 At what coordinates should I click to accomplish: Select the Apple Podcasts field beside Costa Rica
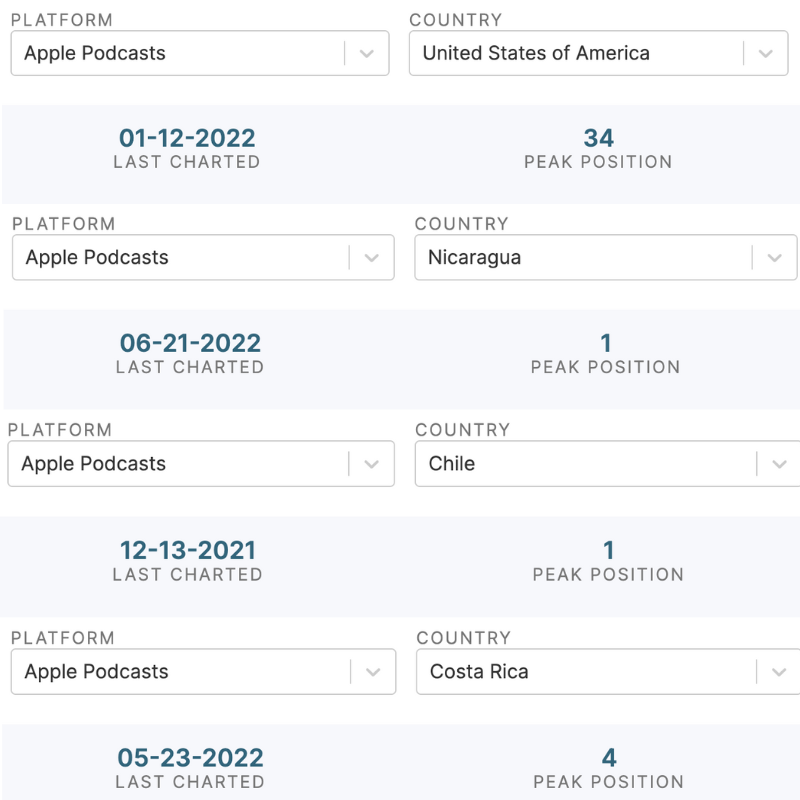tap(182, 672)
